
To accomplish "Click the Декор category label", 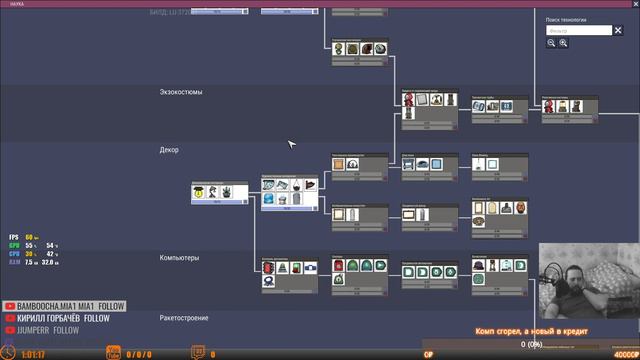I will (x=169, y=150).
